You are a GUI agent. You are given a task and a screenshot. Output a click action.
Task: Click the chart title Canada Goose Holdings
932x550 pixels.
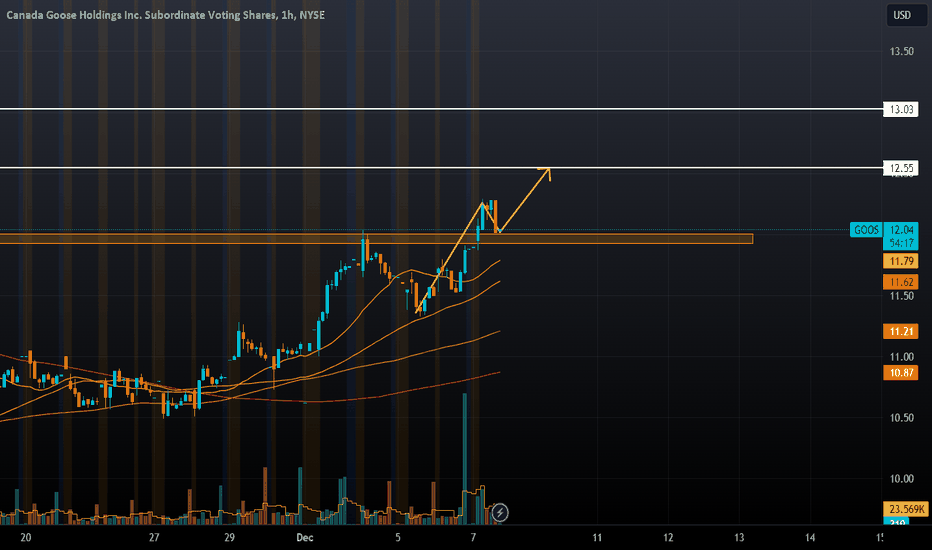coord(165,15)
